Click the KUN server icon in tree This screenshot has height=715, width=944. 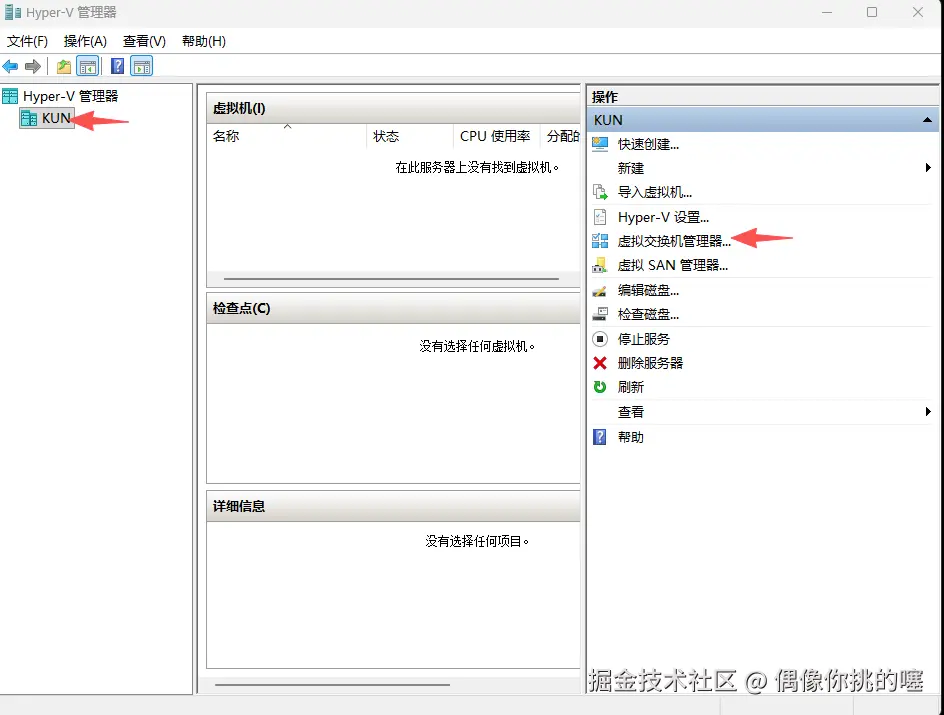[29, 118]
